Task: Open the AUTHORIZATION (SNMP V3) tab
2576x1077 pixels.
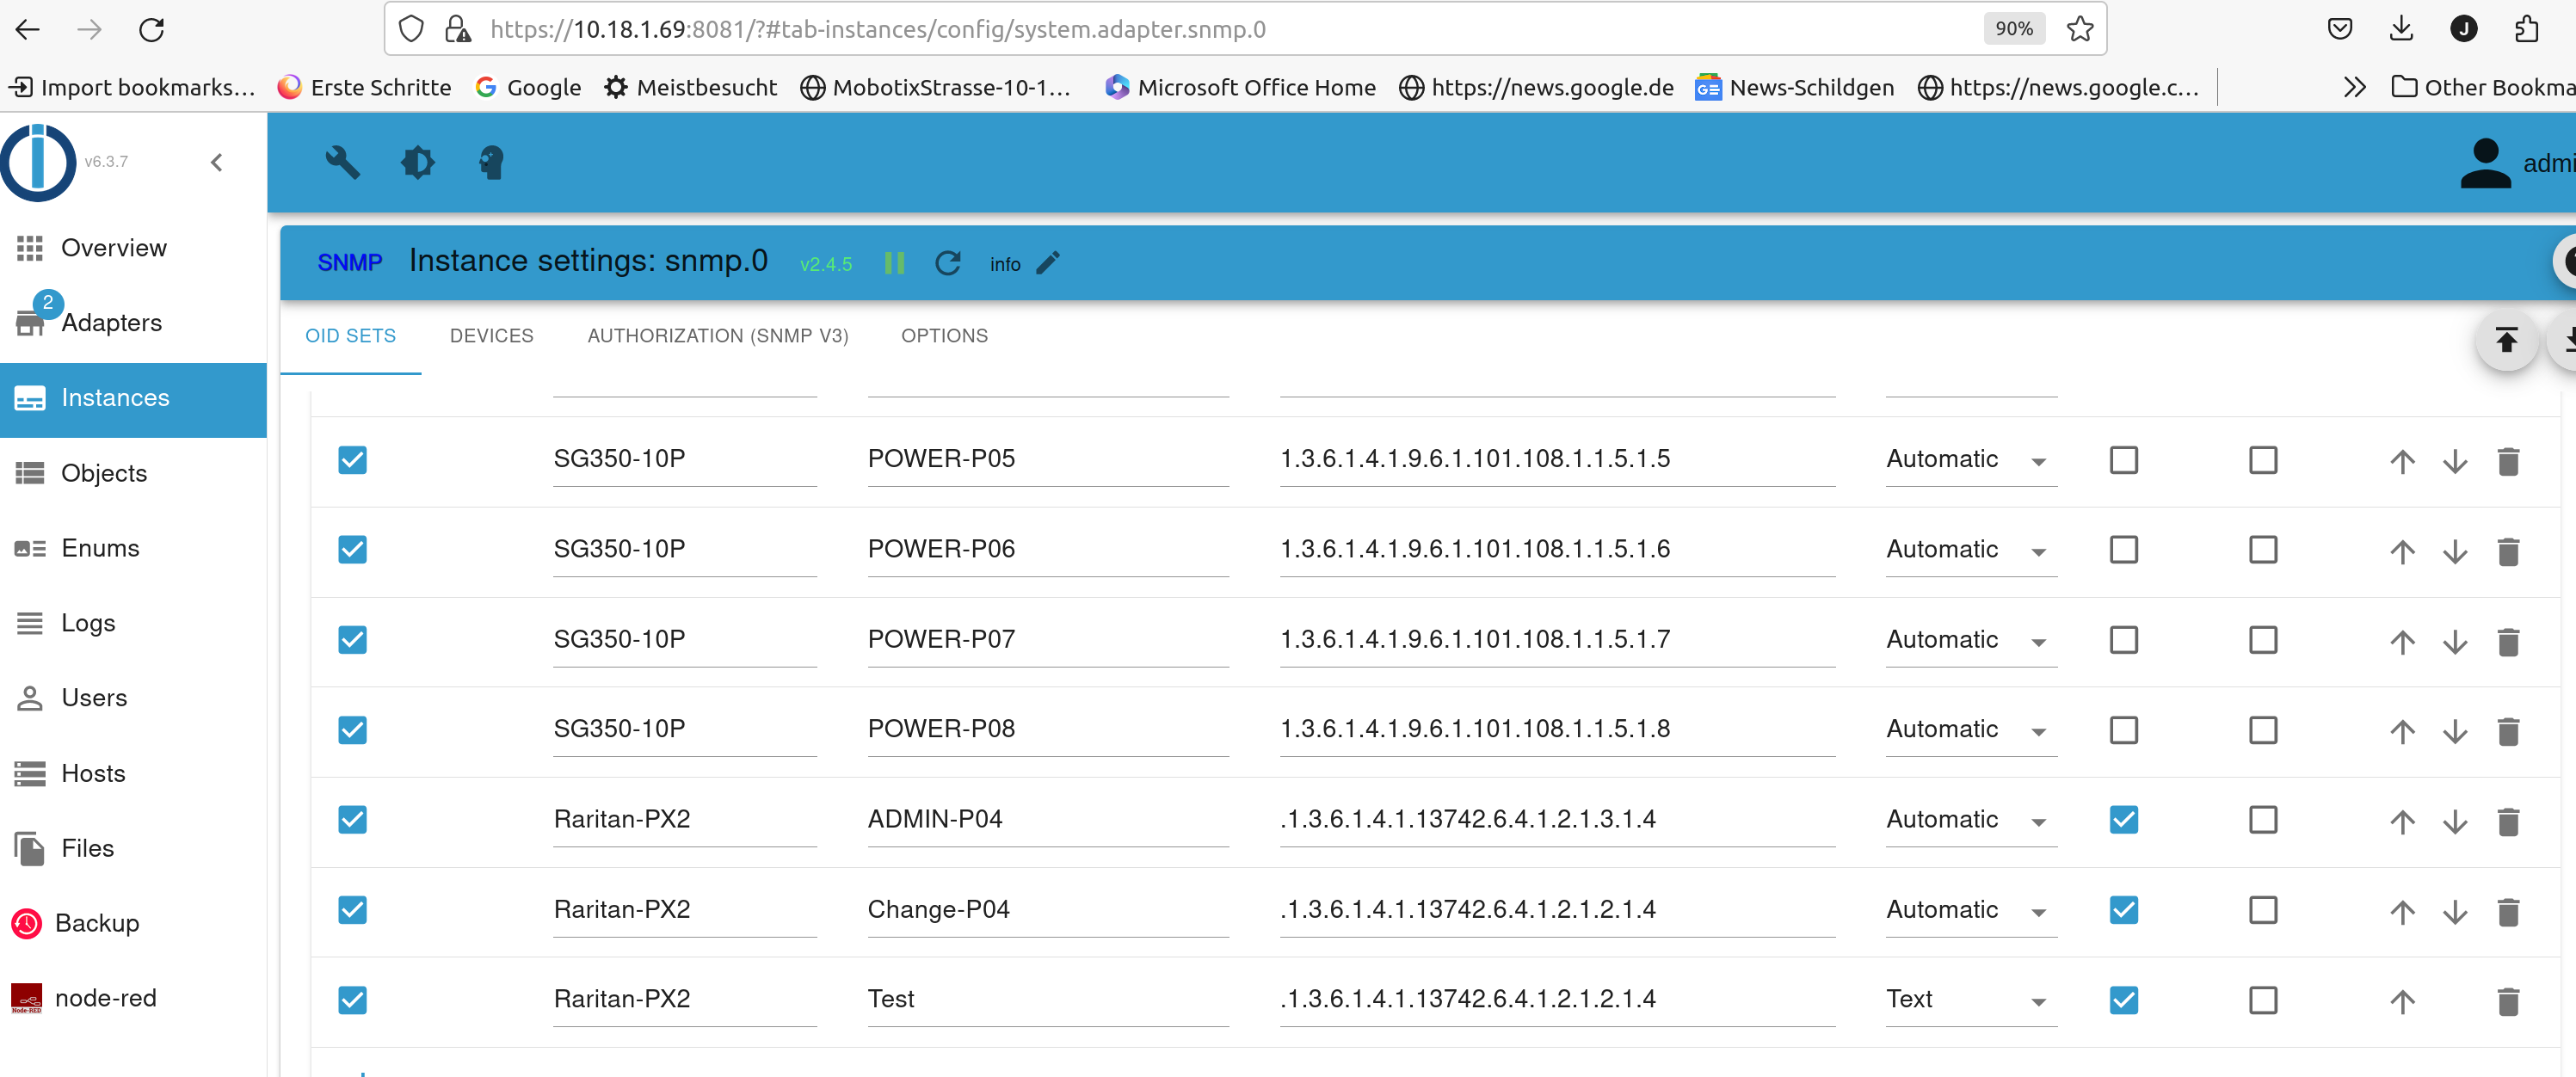Action: (x=718, y=336)
